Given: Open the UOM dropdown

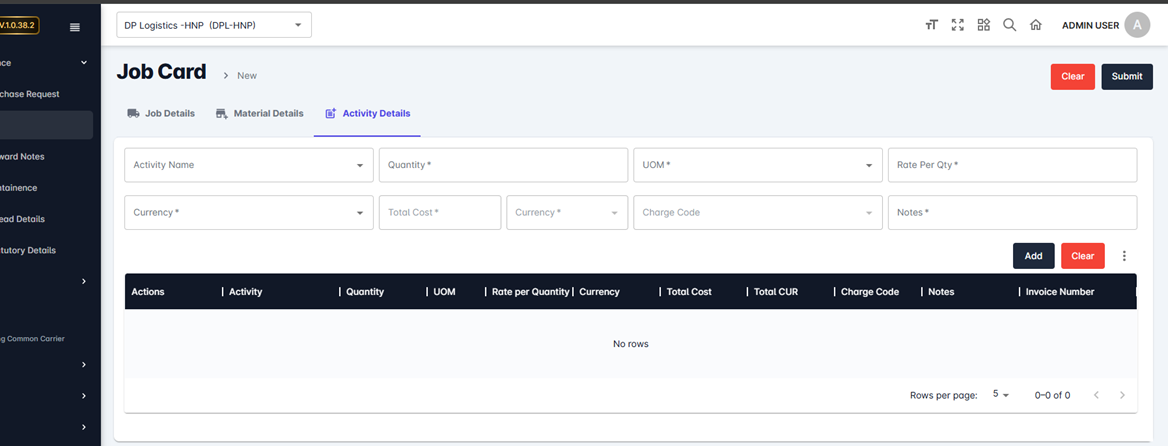Looking at the screenshot, I should 757,165.
